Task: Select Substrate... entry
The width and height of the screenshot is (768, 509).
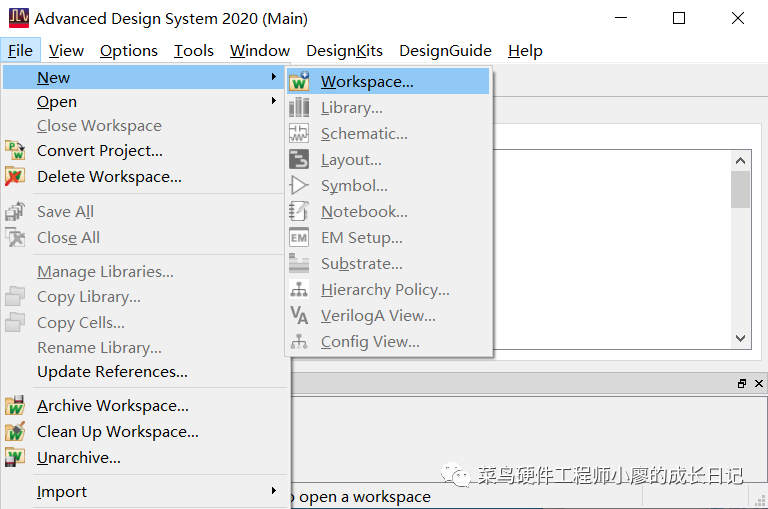Action: click(x=388, y=264)
